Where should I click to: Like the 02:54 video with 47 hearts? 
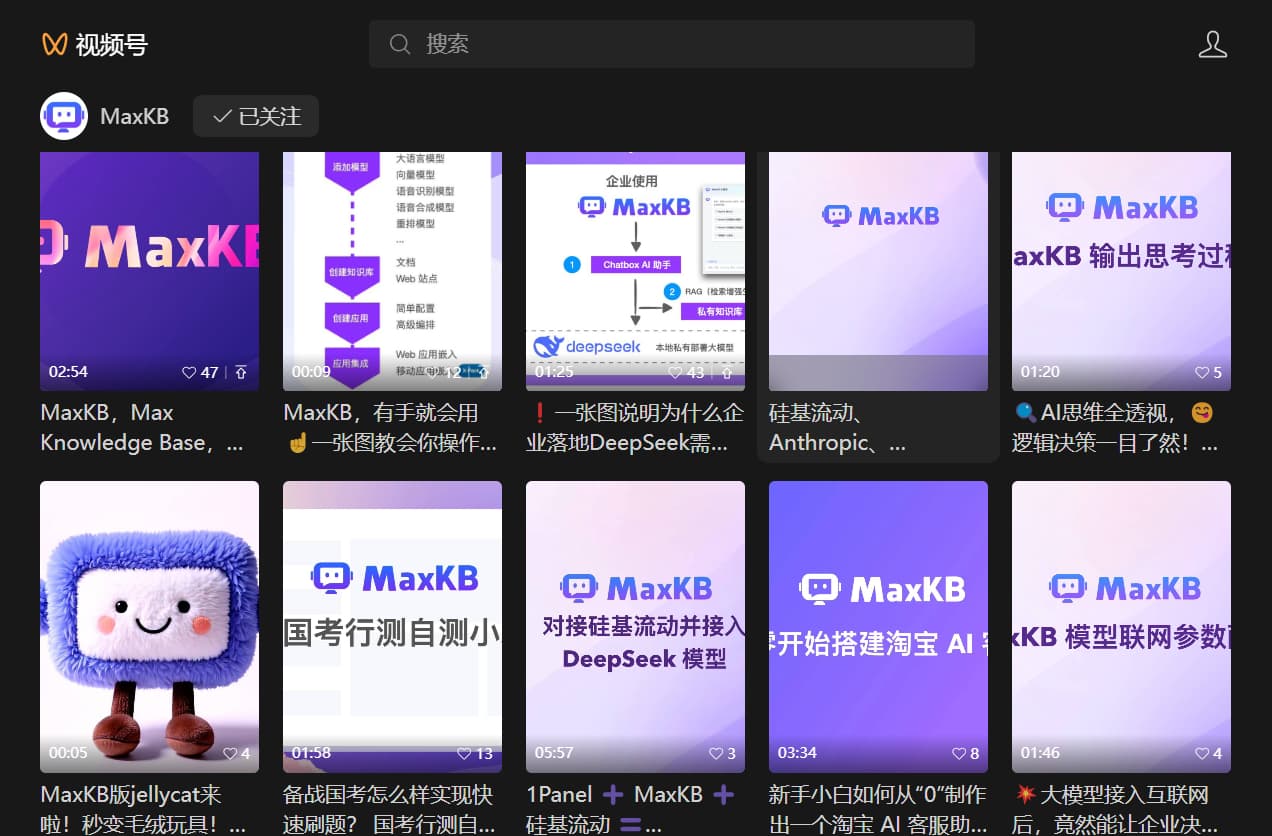[189, 372]
